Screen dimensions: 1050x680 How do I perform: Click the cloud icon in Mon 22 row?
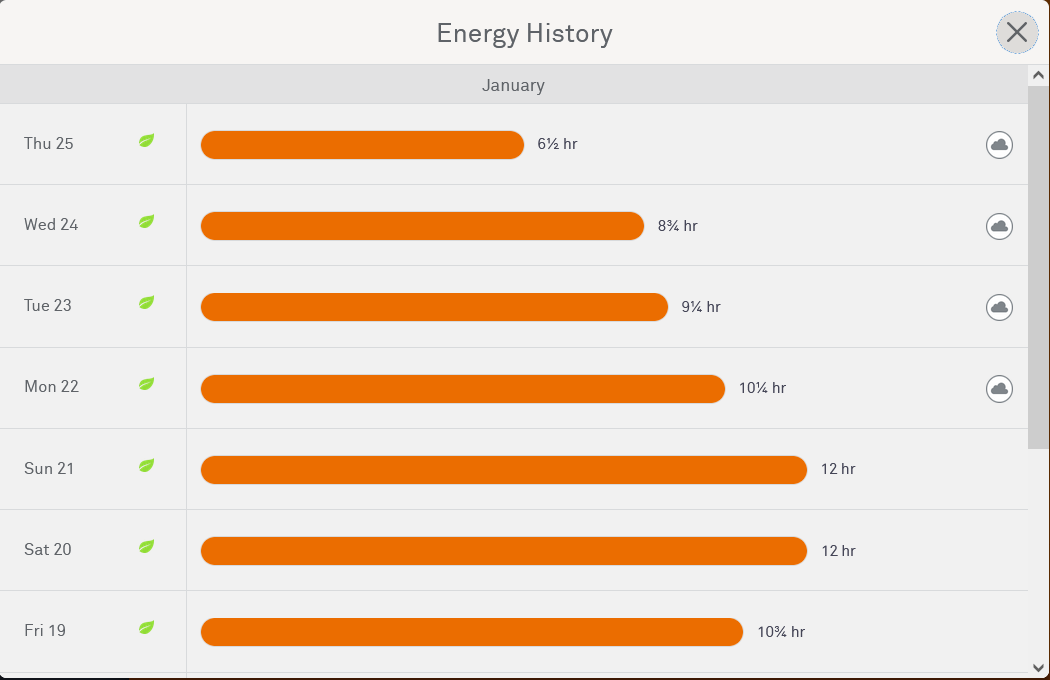(x=999, y=388)
